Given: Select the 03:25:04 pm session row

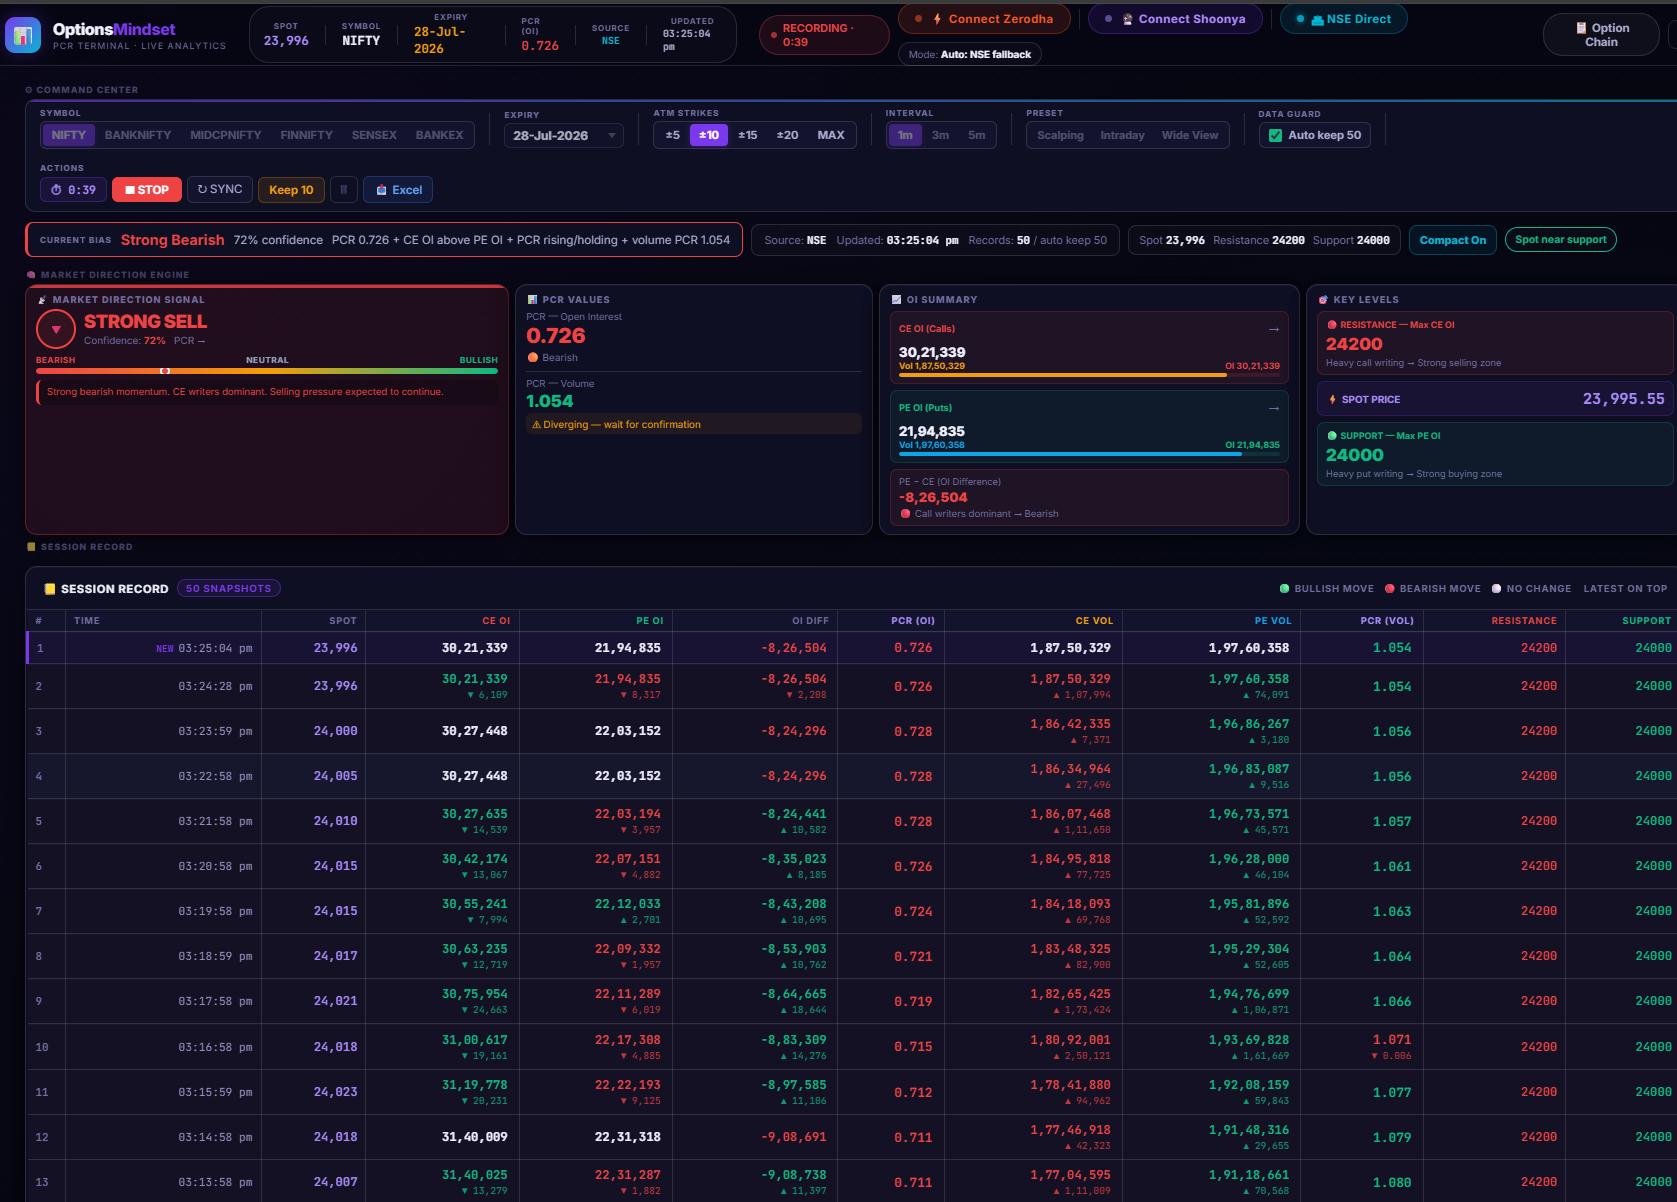Looking at the screenshot, I should (851, 648).
